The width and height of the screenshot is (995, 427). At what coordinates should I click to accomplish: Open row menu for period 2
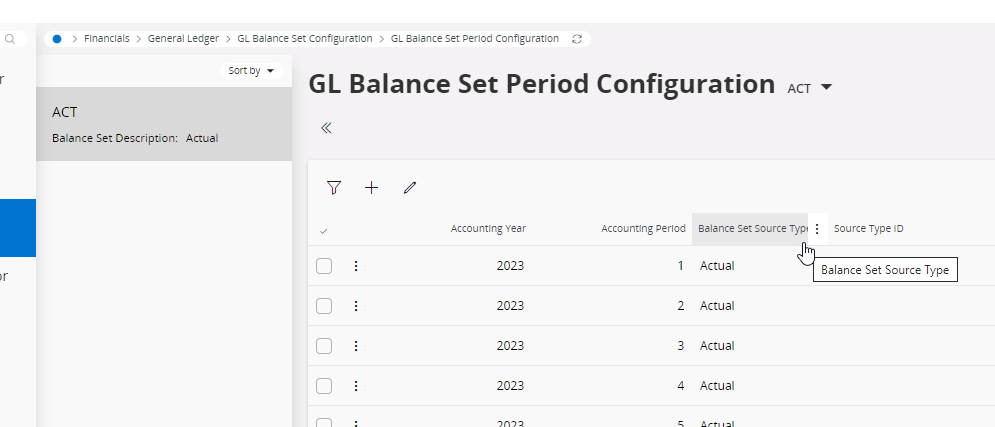click(356, 306)
